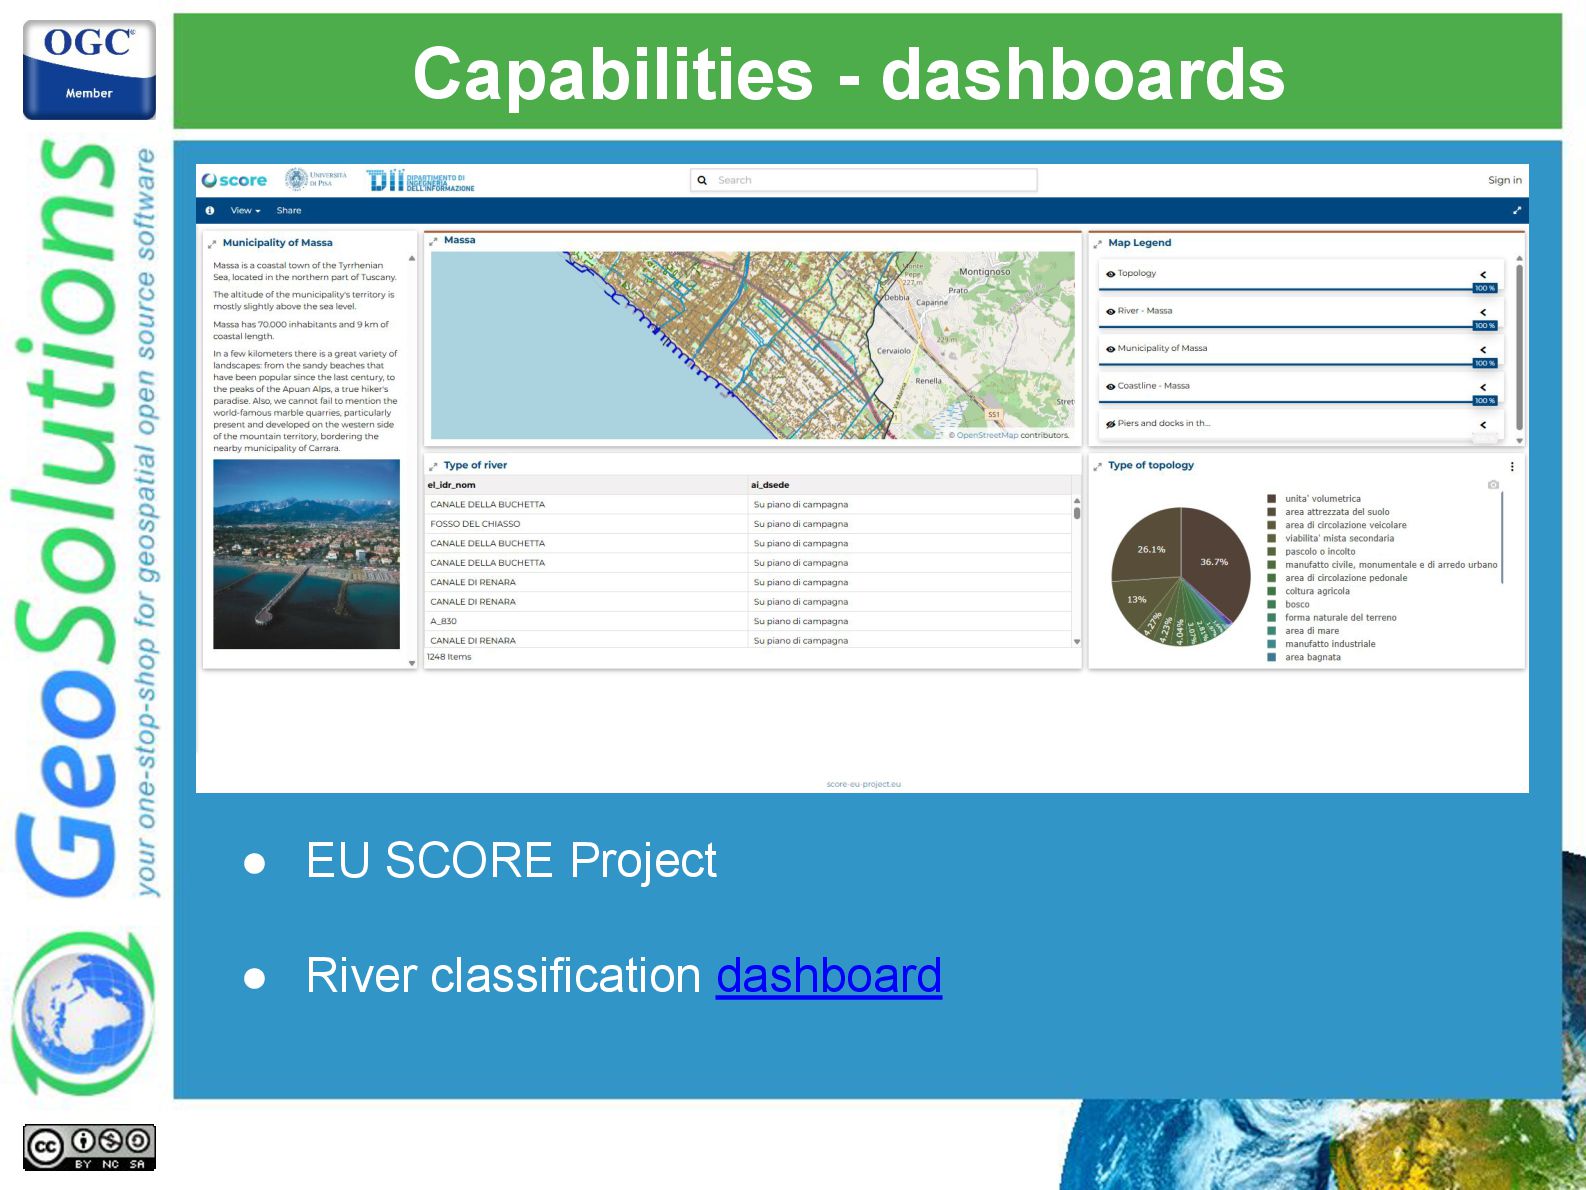Hide the River - Massa layer
1586x1190 pixels.
tap(1110, 312)
